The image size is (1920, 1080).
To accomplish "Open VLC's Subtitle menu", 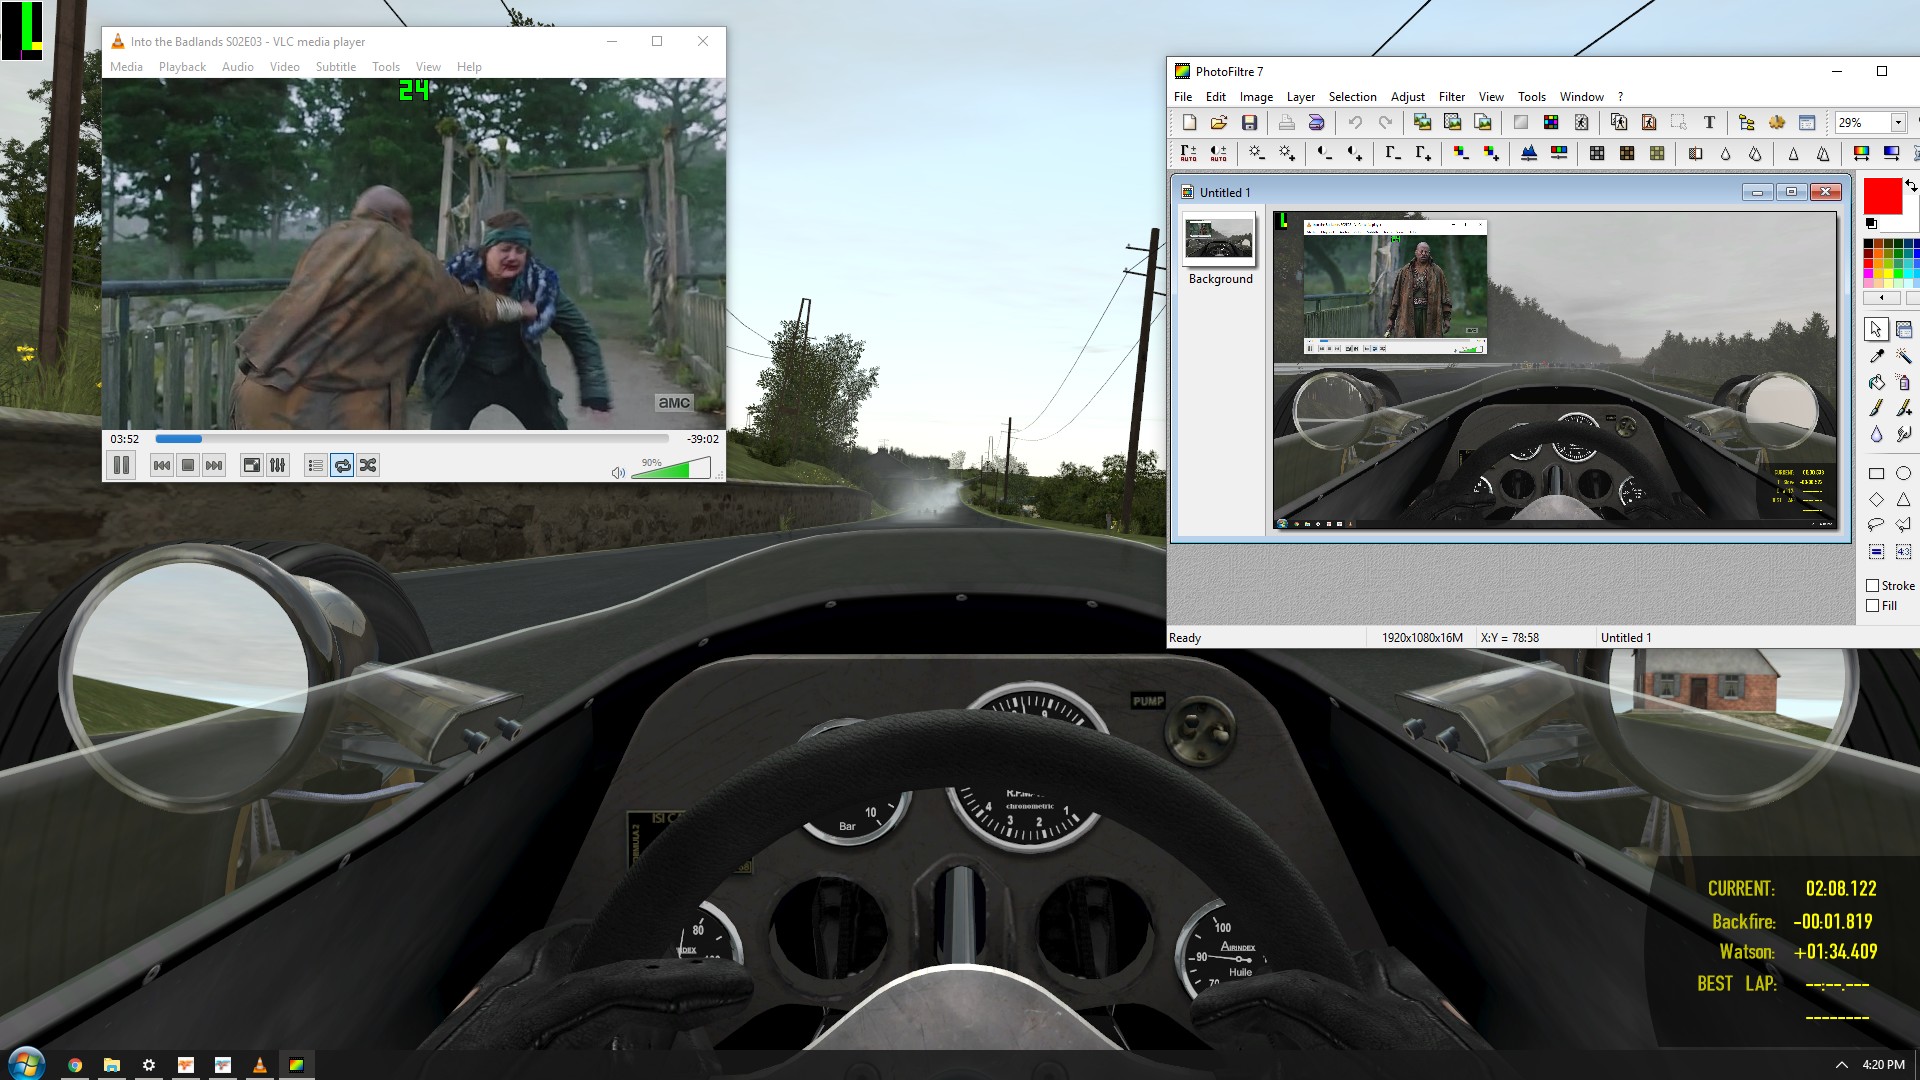I will 335,67.
